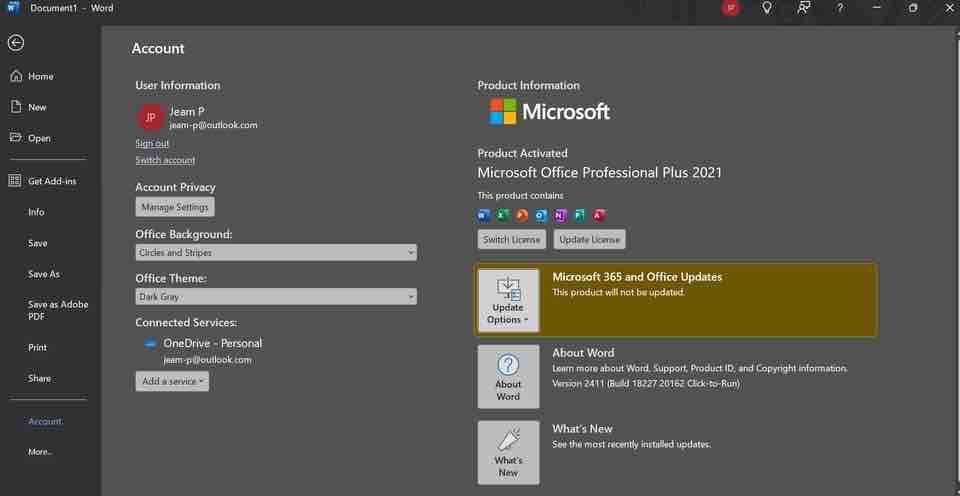Click the What's New button
The width and height of the screenshot is (960, 496).
508,453
